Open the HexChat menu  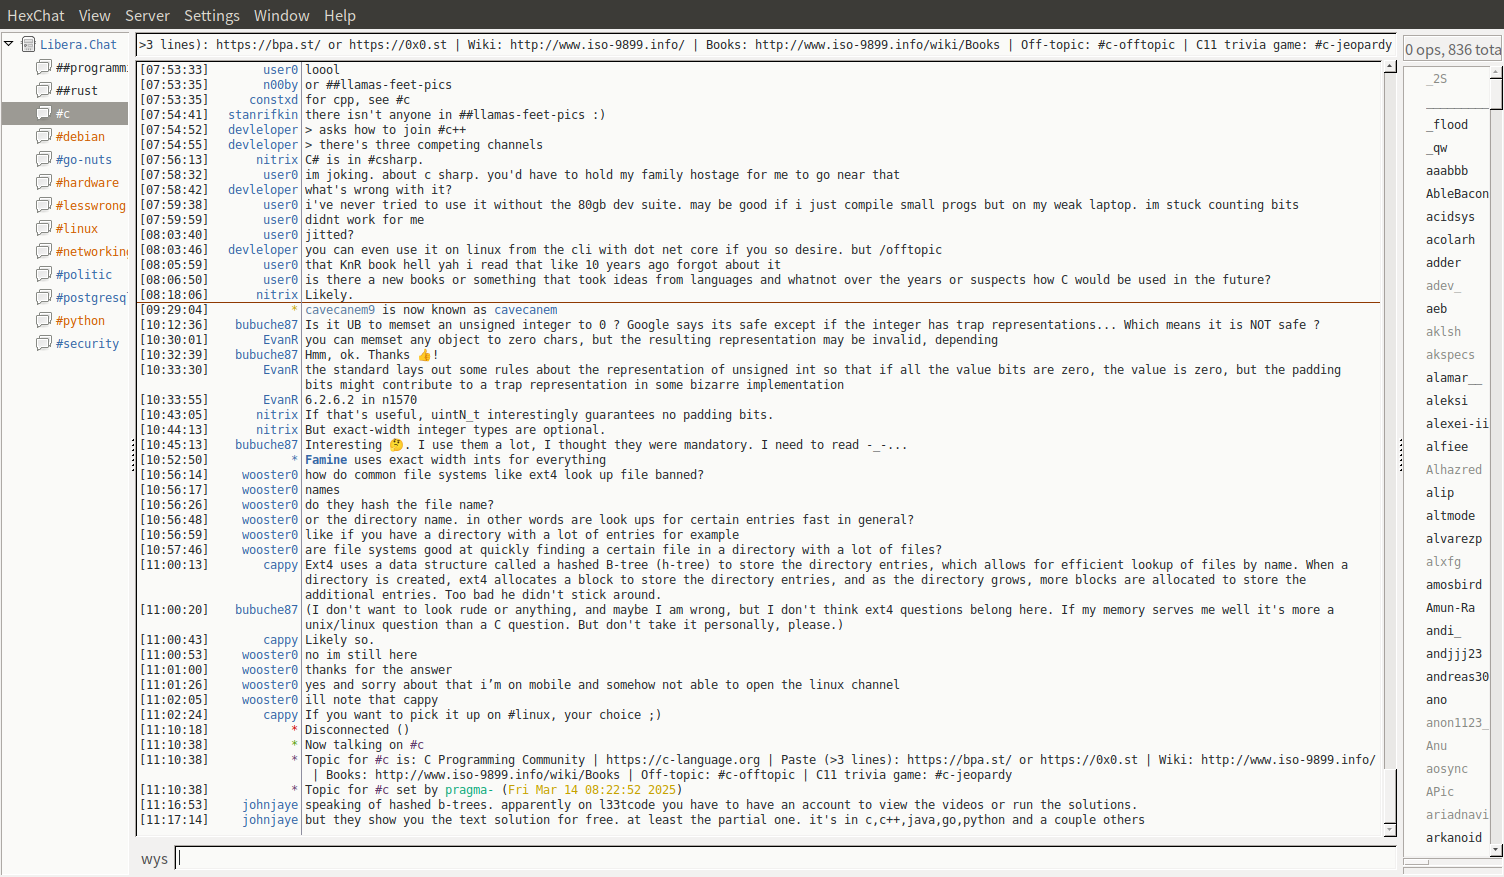click(36, 15)
